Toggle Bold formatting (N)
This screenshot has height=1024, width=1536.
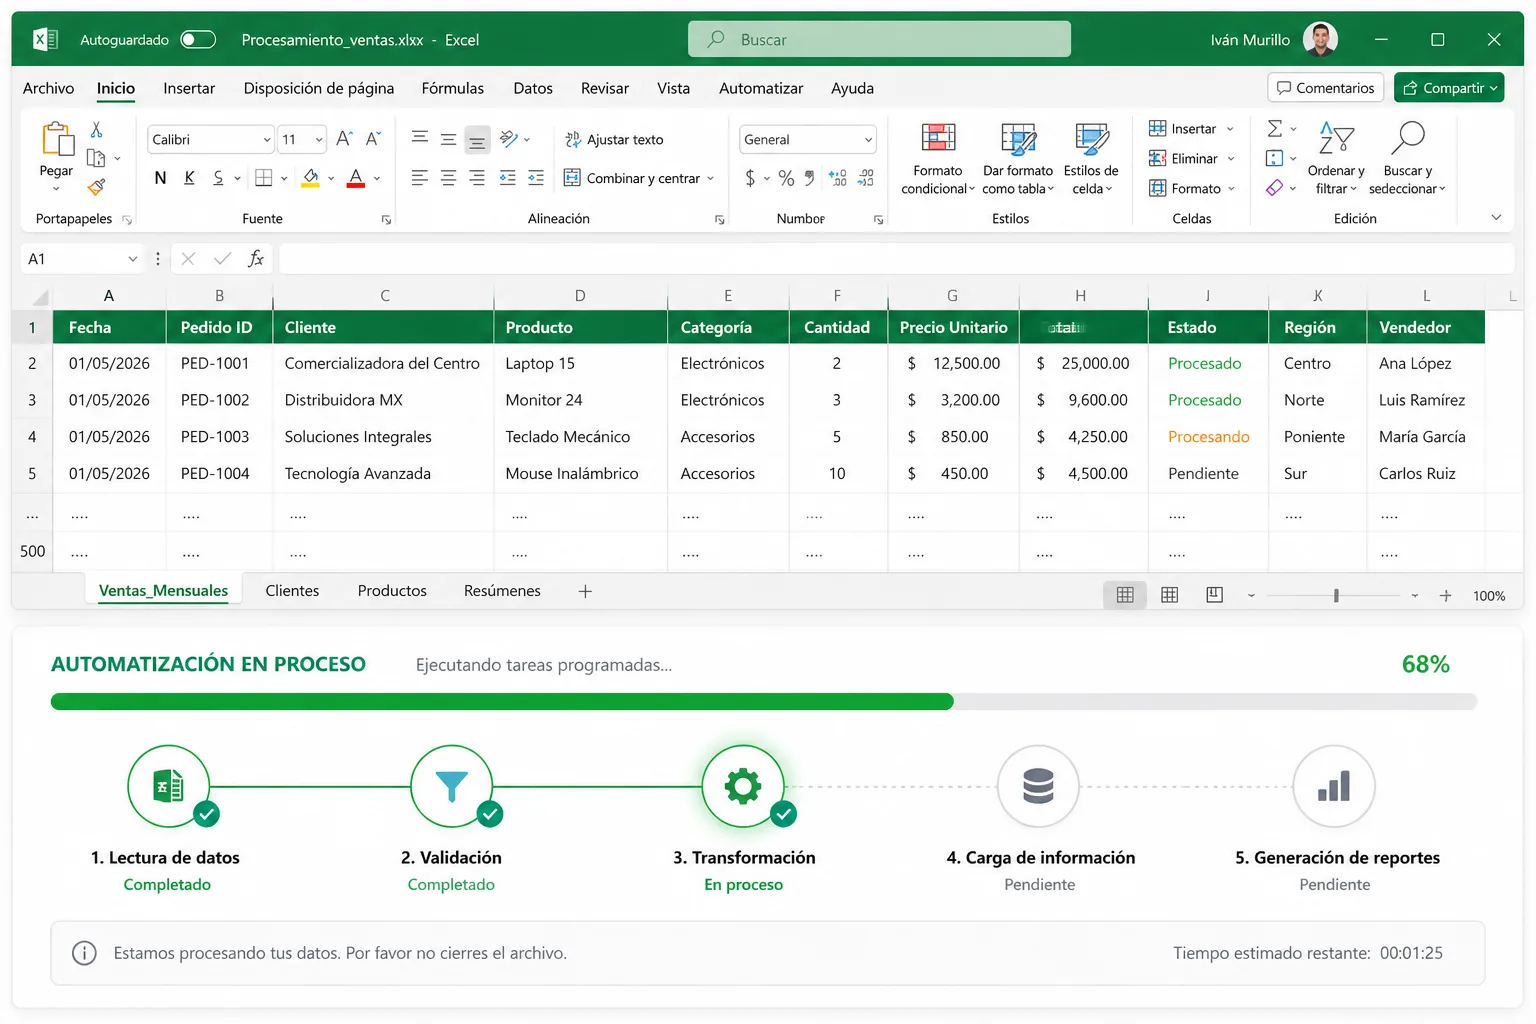[160, 178]
